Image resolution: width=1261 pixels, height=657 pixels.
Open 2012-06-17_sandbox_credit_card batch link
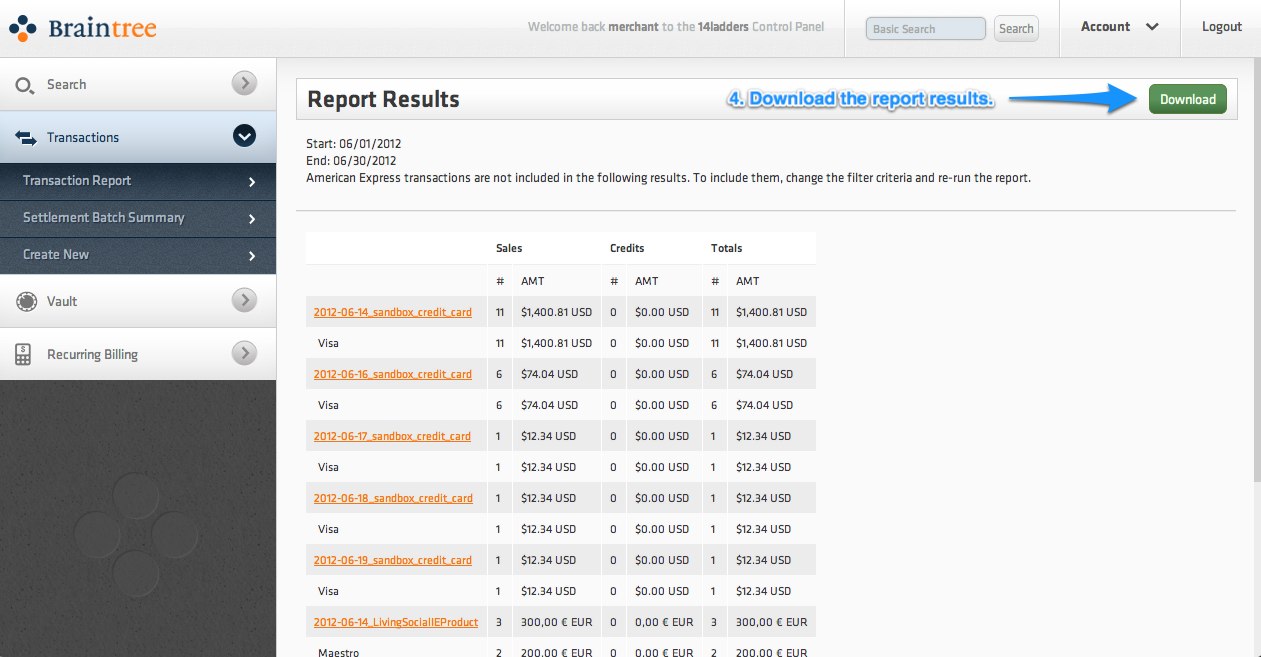pos(392,436)
